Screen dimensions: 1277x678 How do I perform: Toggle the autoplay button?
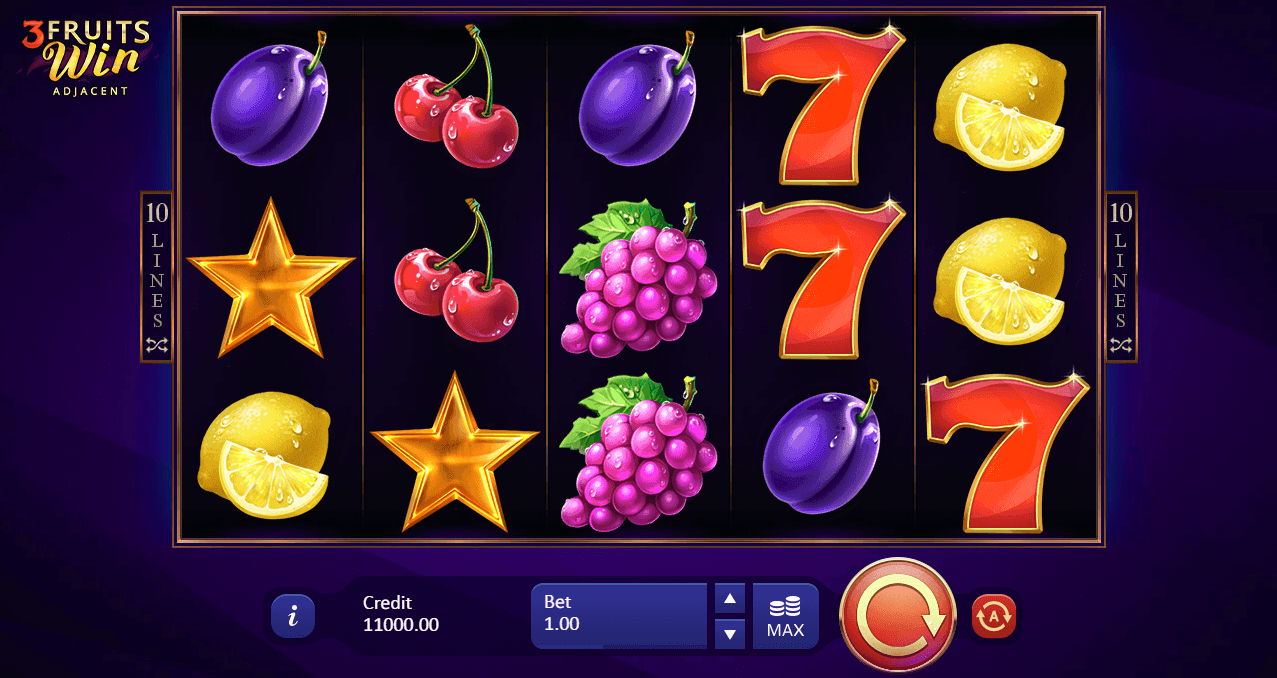(994, 616)
